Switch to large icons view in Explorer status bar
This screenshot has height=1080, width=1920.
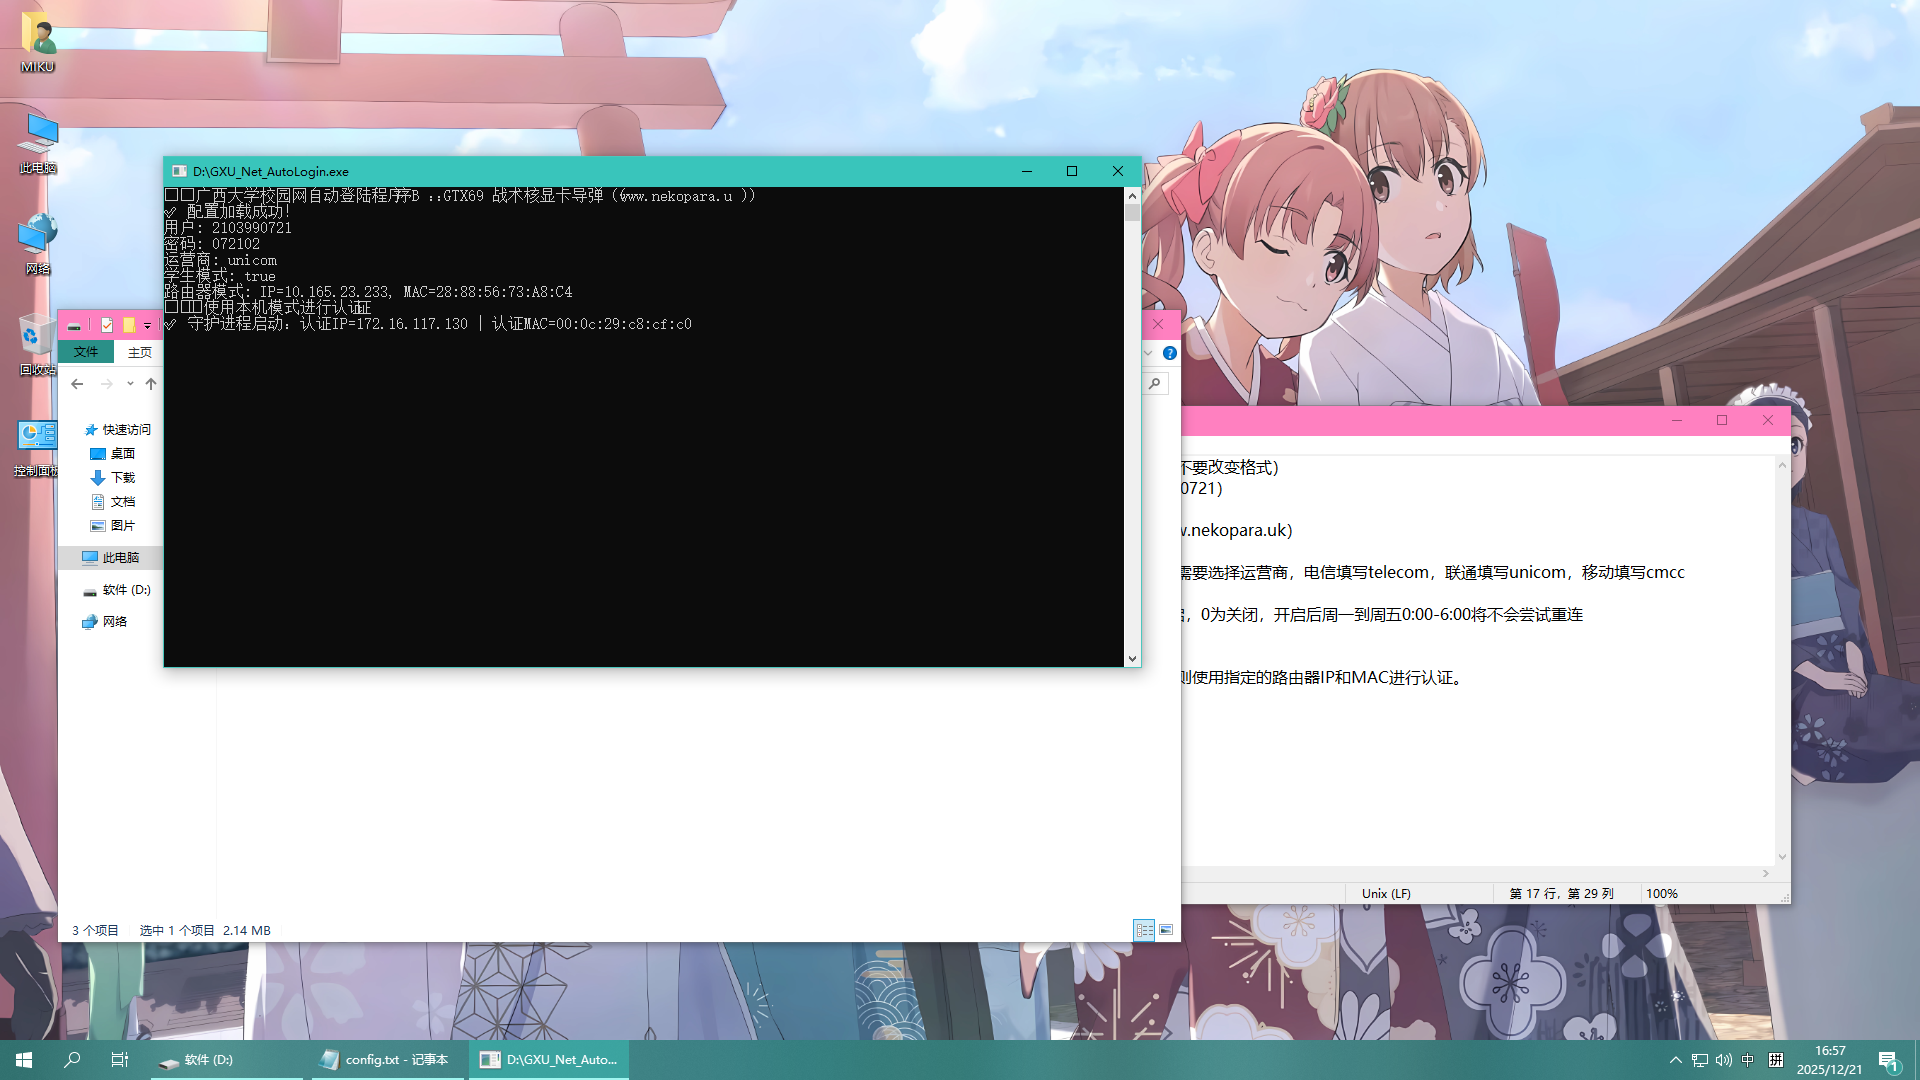tap(1167, 930)
